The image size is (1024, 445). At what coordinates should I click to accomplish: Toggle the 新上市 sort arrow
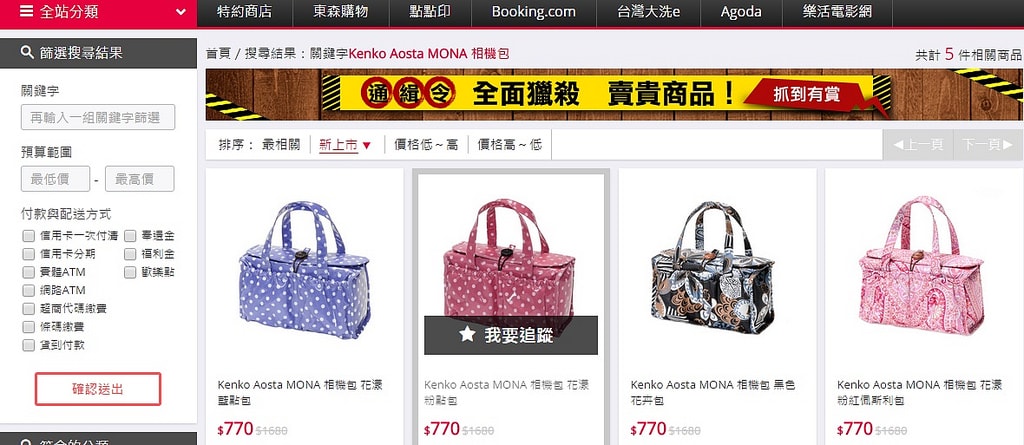(x=366, y=145)
